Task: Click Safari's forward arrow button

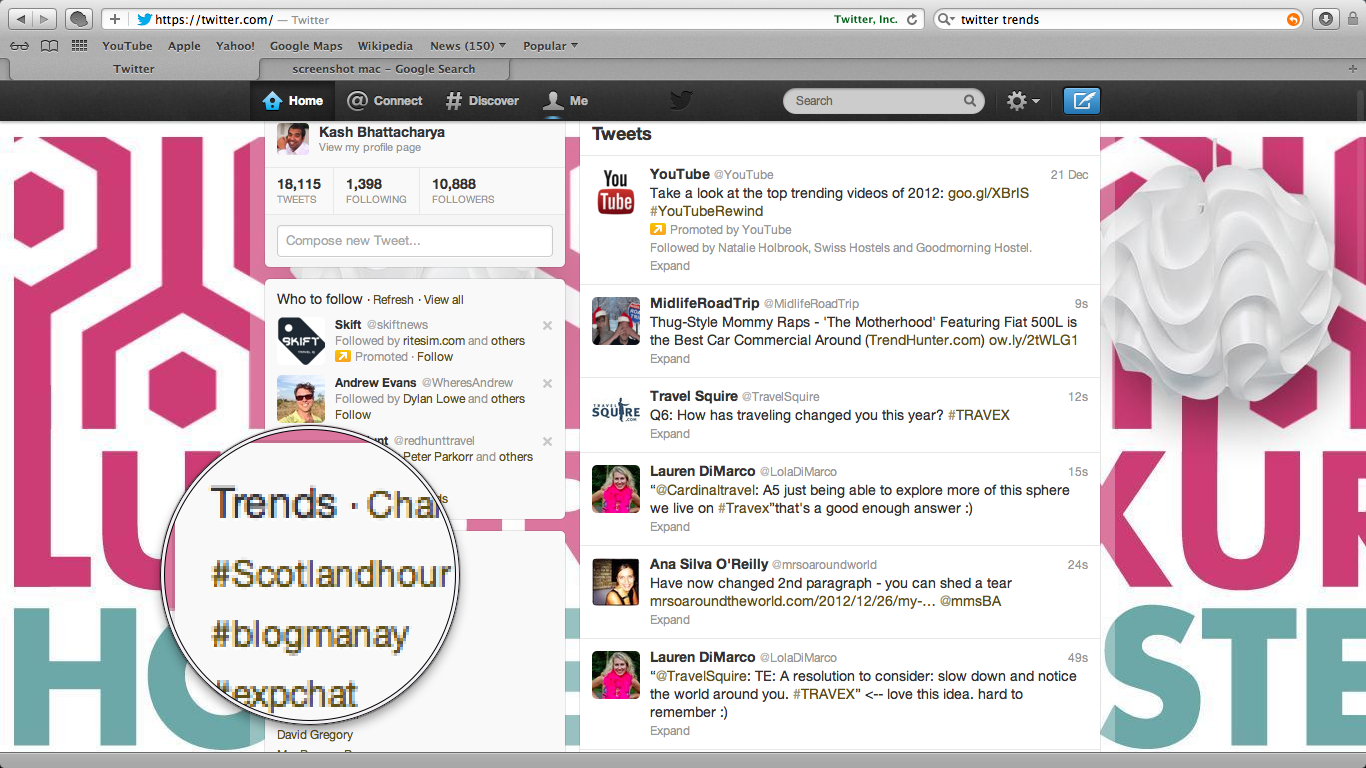Action: coord(45,19)
